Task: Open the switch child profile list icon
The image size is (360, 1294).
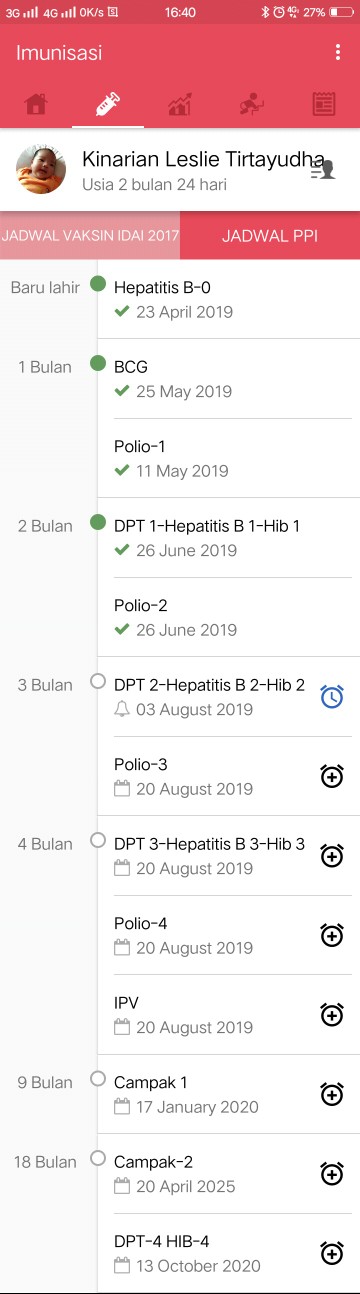Action: [x=322, y=170]
